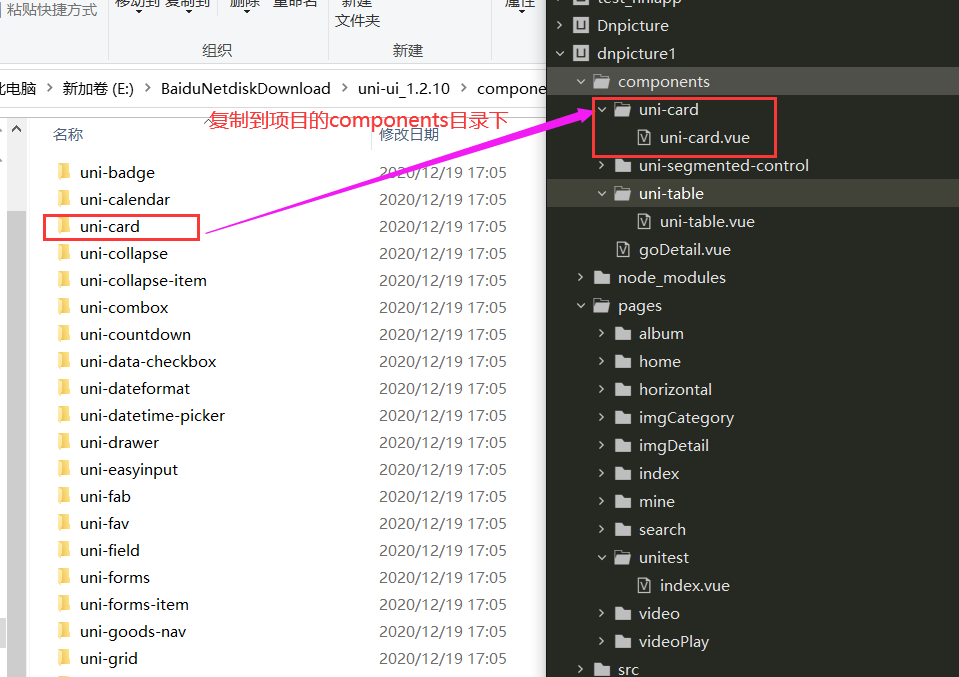Collapse the uni-table folder chevron
959x677 pixels.
[x=602, y=193]
